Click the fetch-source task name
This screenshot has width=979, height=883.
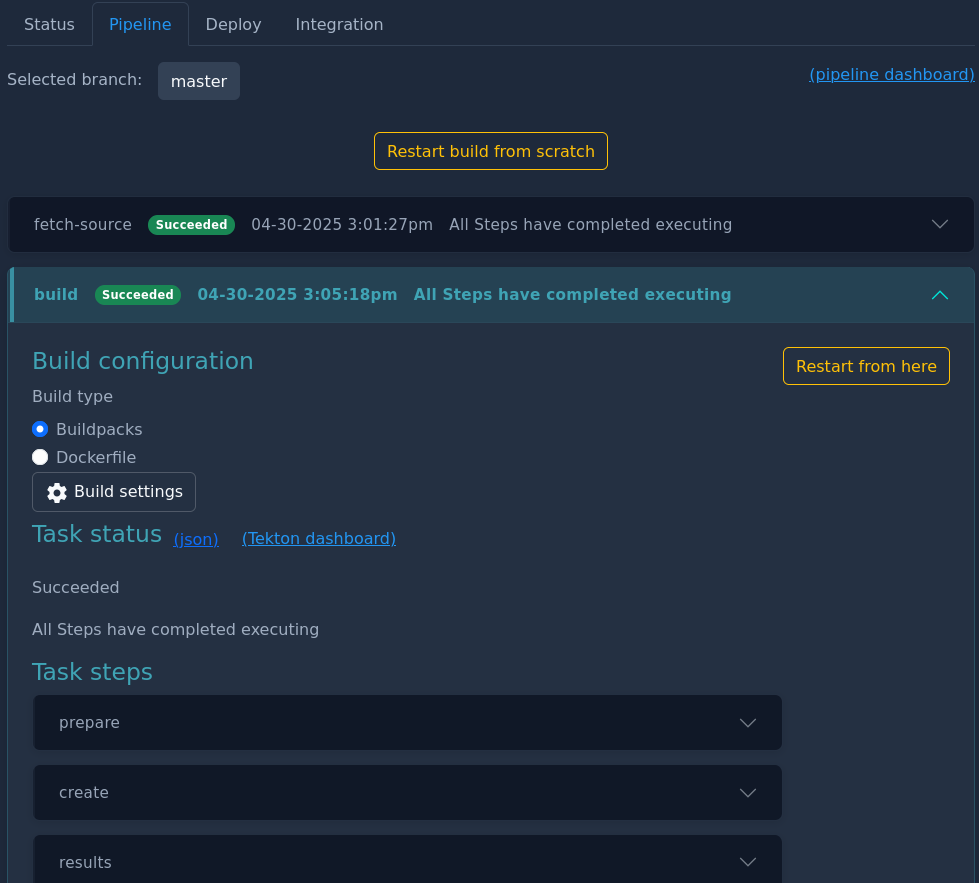click(82, 225)
